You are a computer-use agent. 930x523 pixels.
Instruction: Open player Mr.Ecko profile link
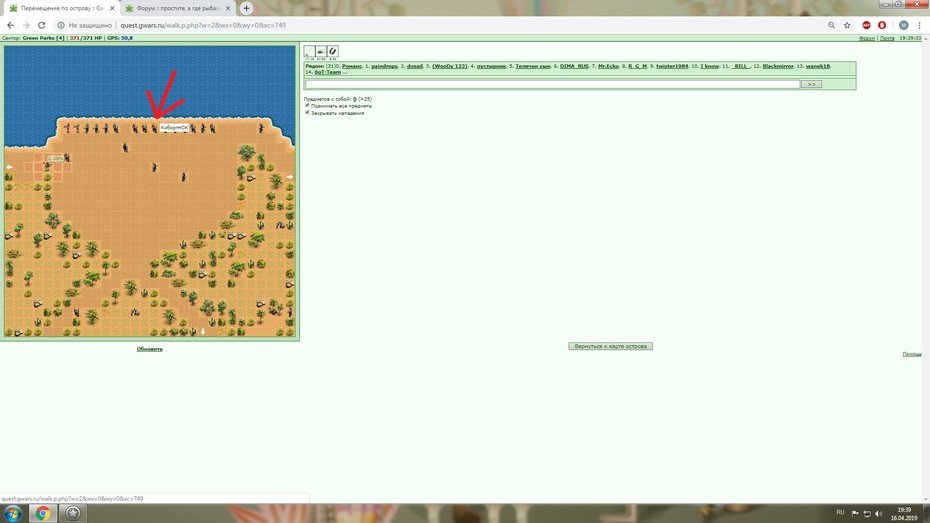tap(609, 66)
